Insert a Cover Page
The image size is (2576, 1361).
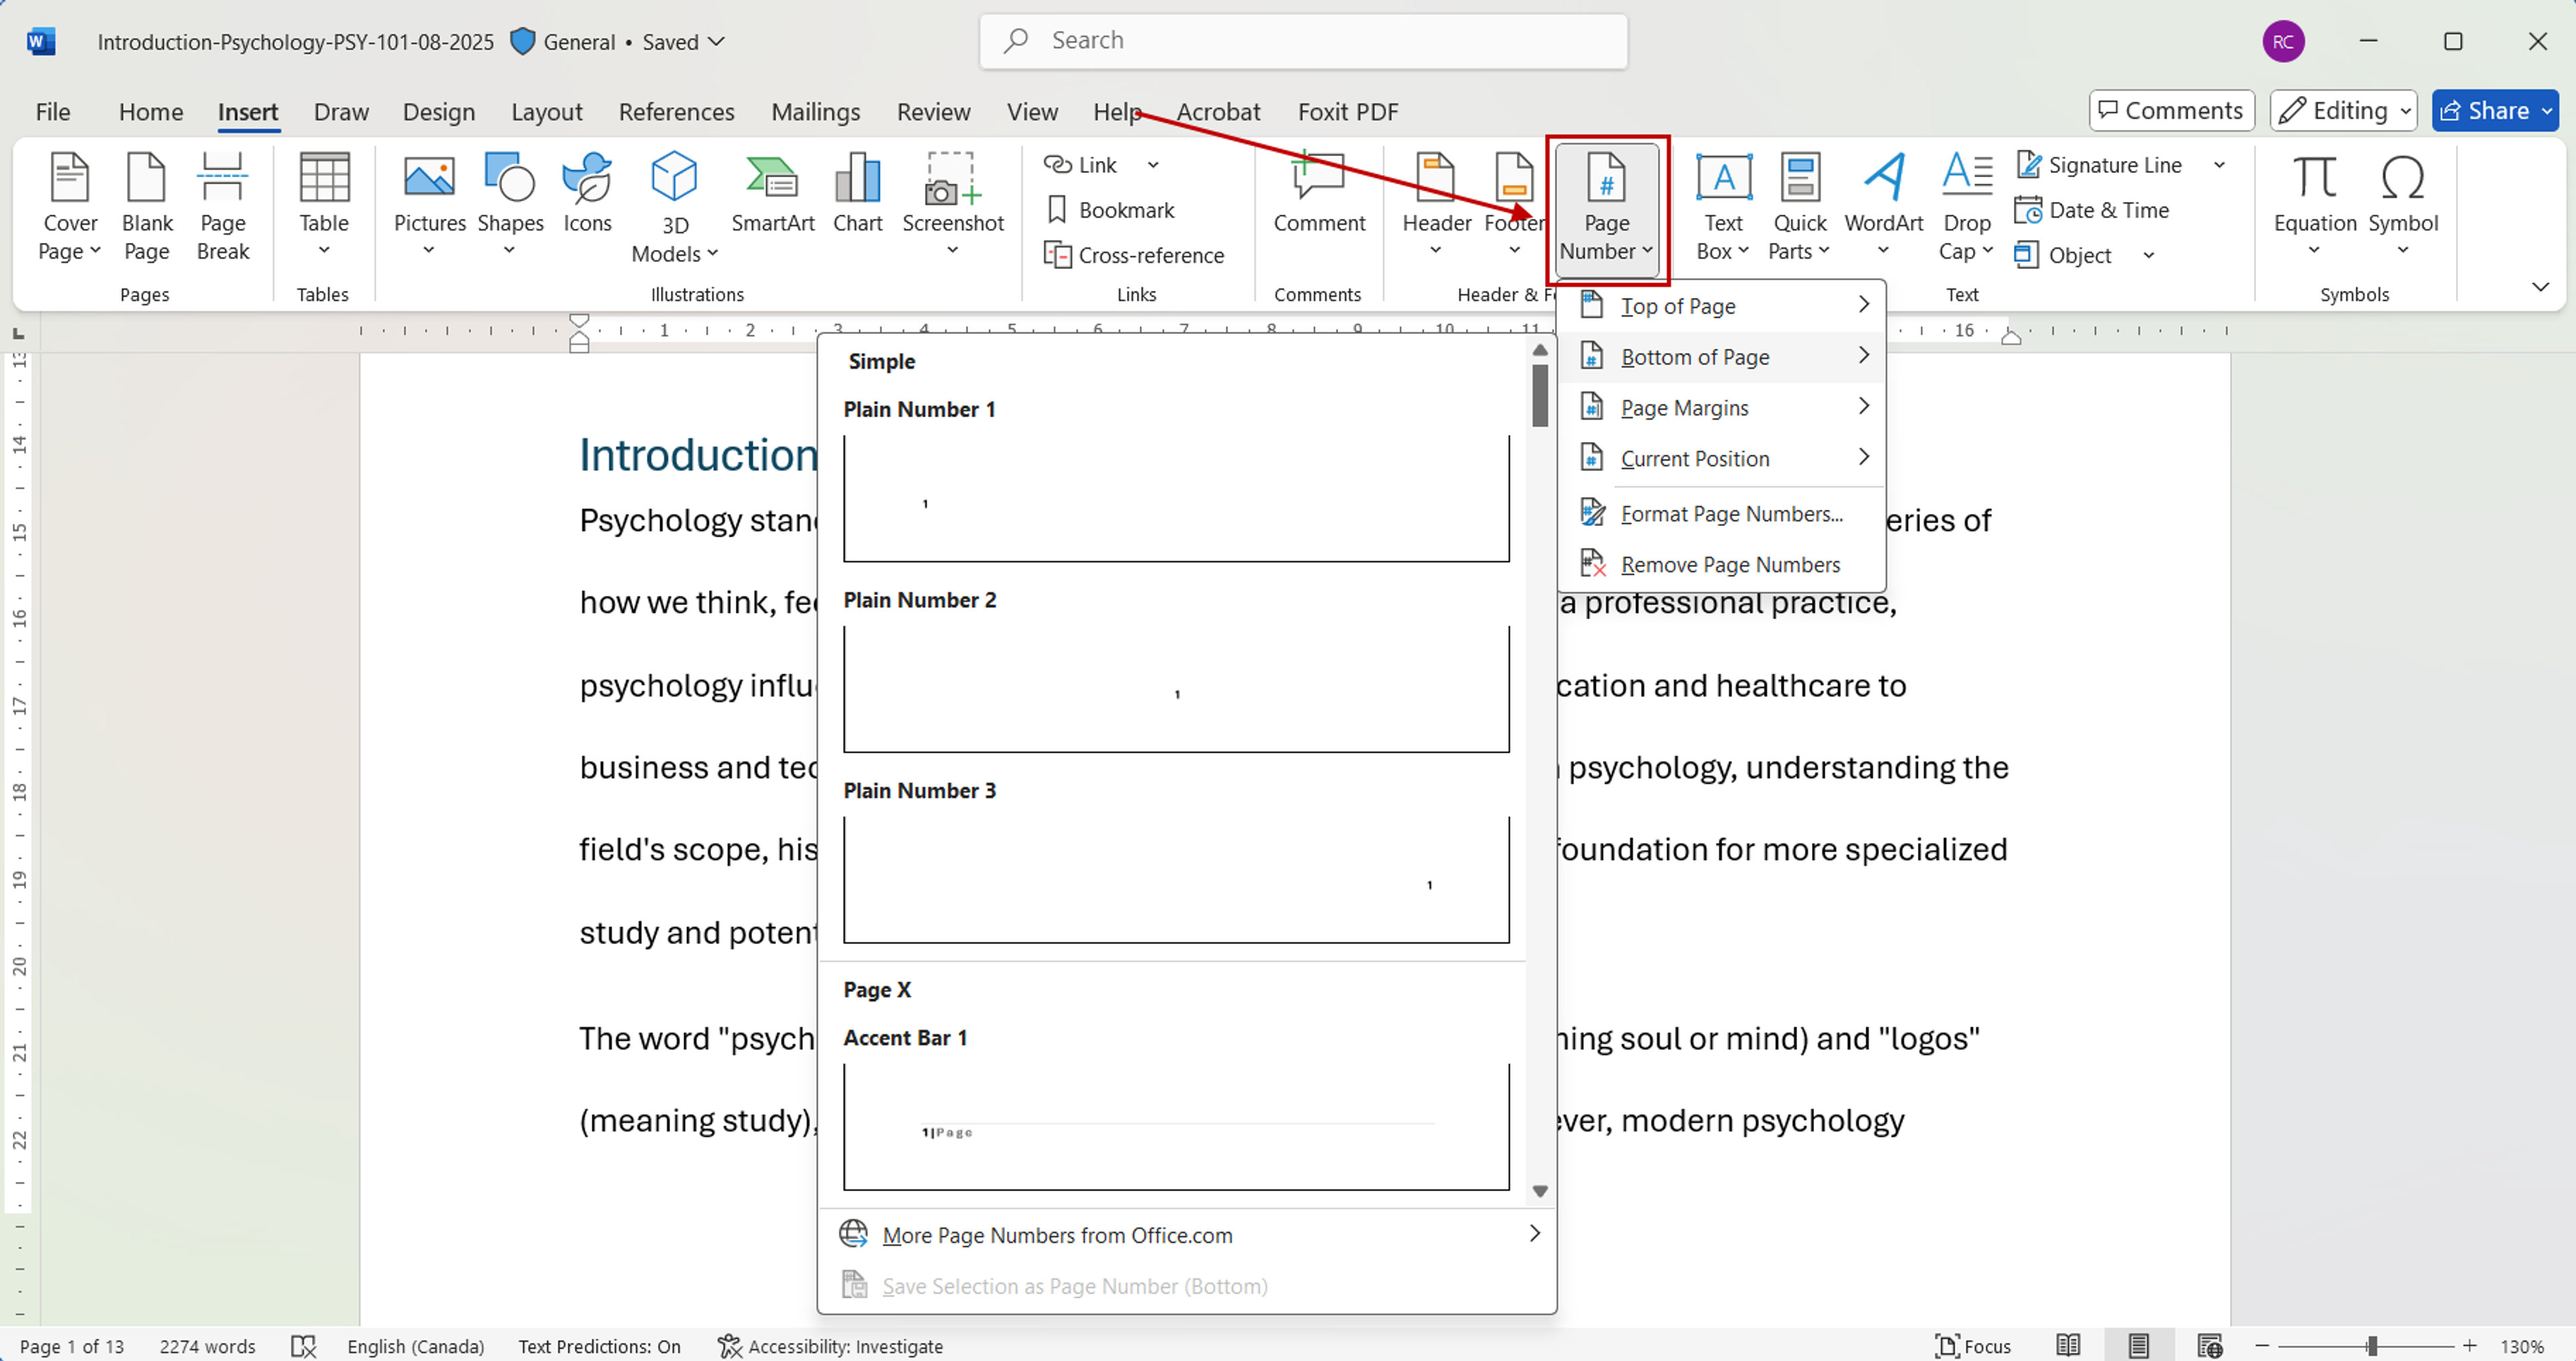70,207
